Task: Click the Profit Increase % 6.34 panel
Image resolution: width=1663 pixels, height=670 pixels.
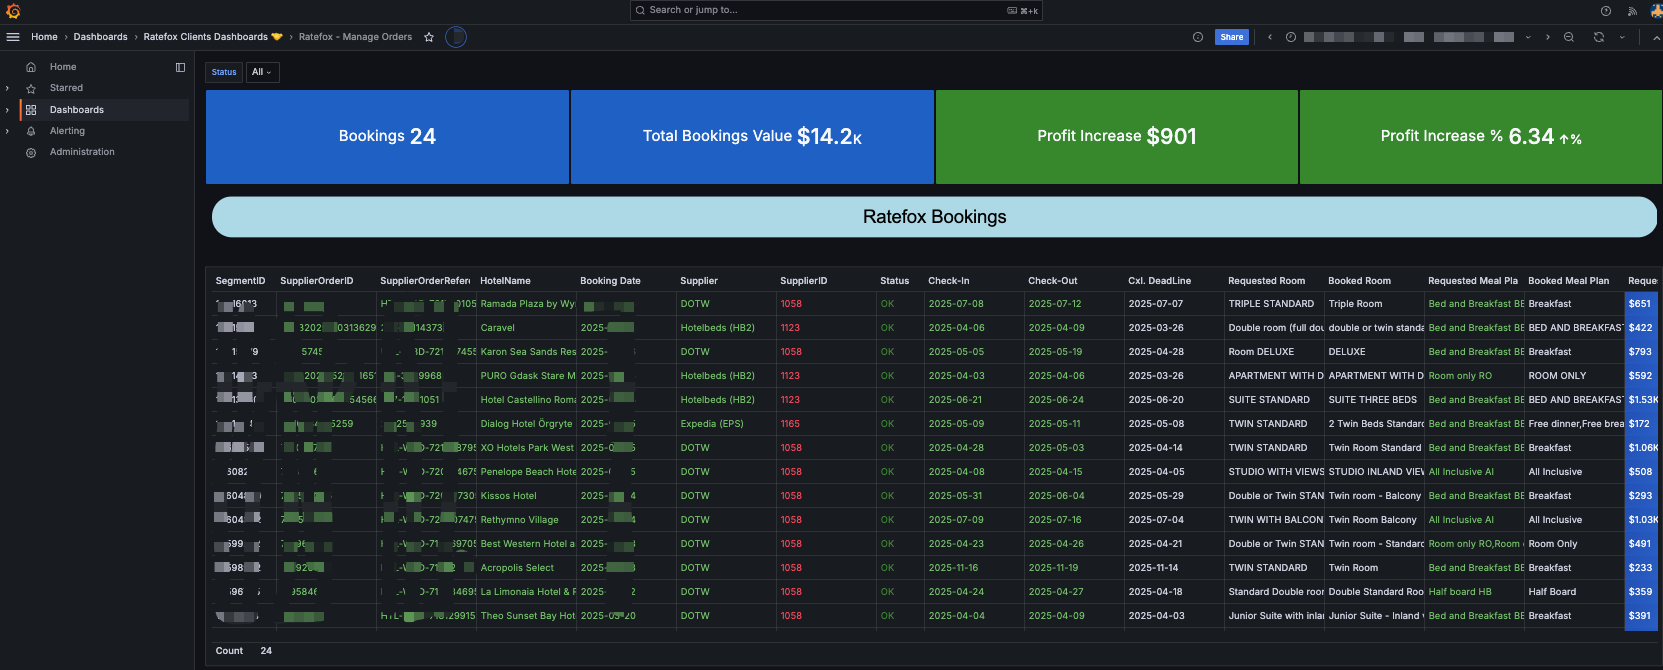Action: point(1481,137)
